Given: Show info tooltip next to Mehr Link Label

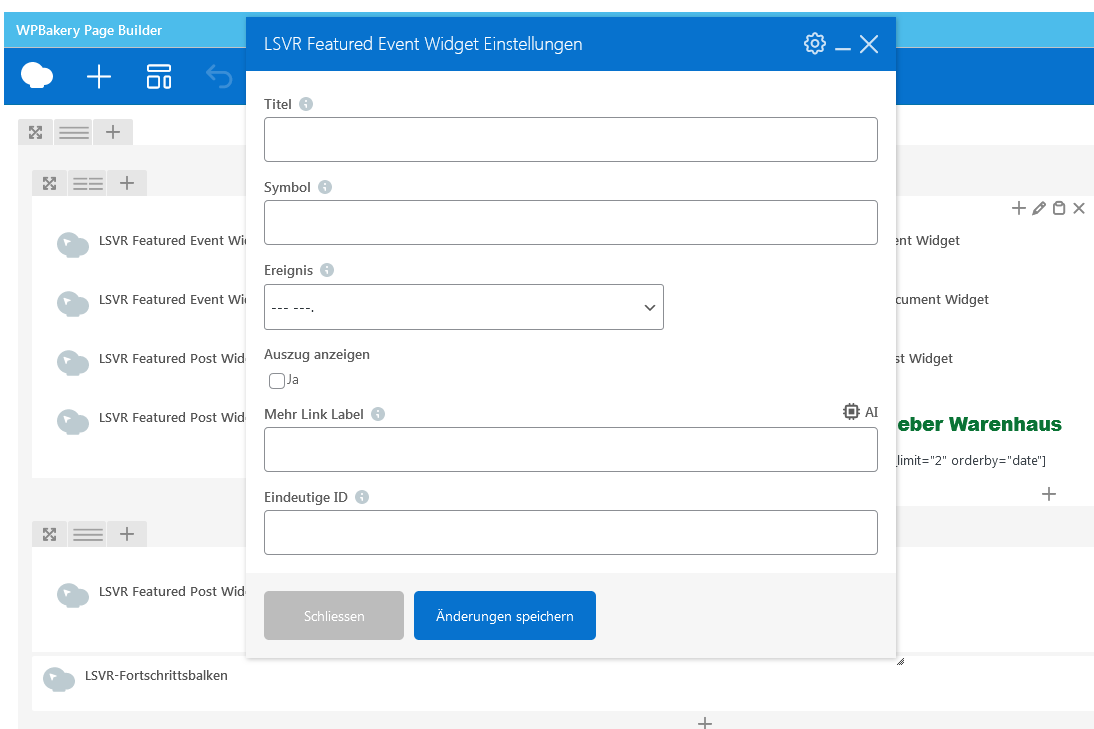Looking at the screenshot, I should tap(377, 414).
